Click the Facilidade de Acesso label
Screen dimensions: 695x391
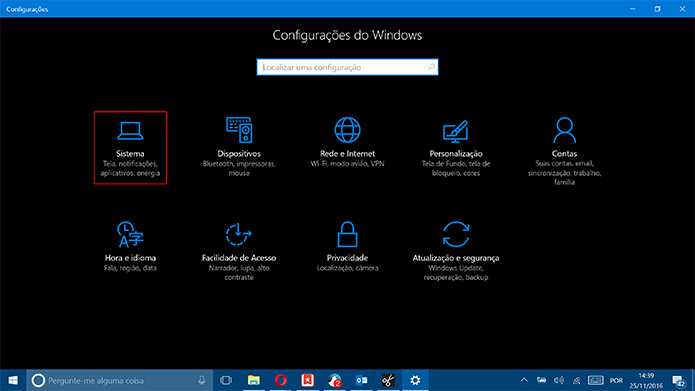(239, 258)
